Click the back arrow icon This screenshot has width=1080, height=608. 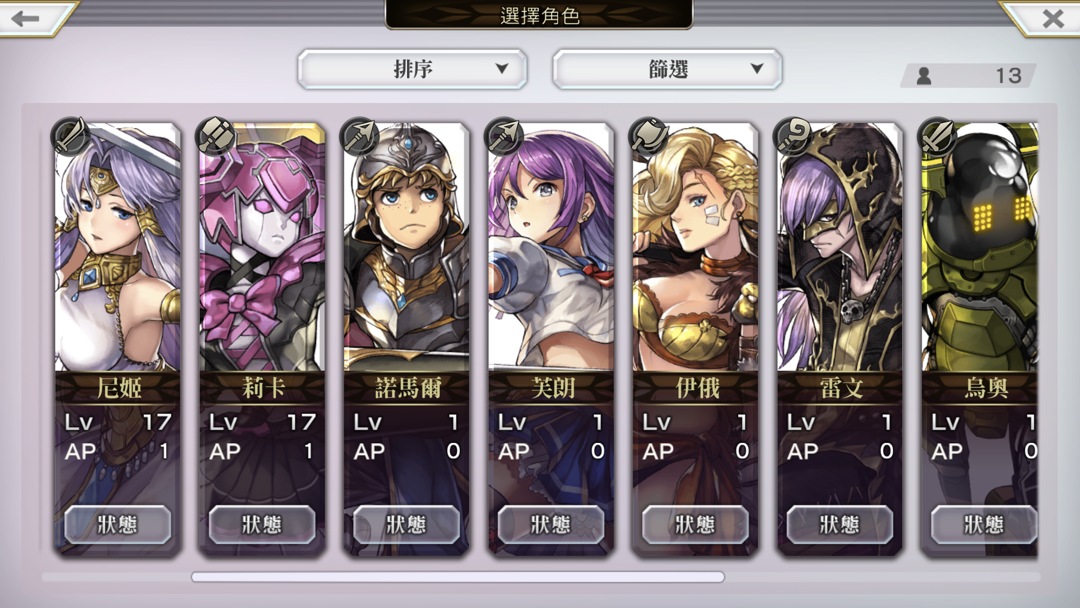click(25, 17)
